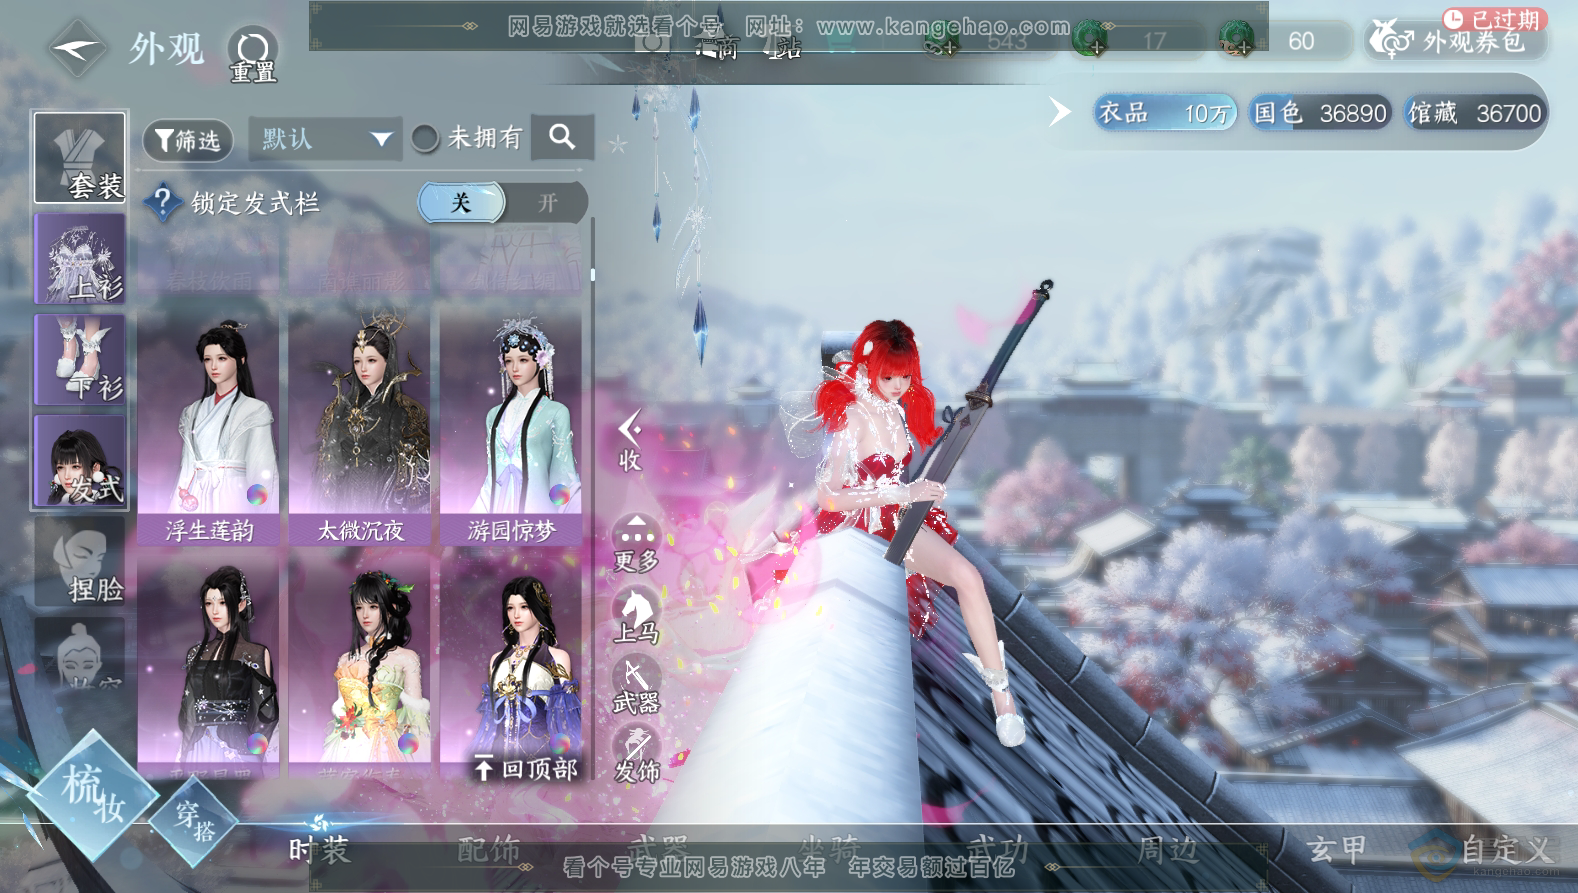1578x893 pixels.
Task: Click the dye ball on black starry outfit
Action: pyautogui.click(x=257, y=743)
